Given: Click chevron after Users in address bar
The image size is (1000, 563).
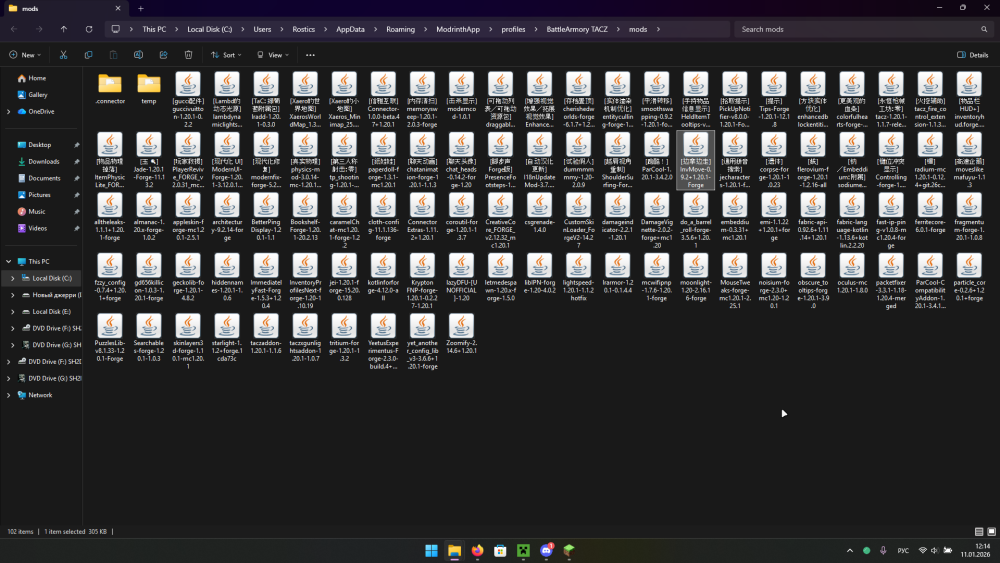Looking at the screenshot, I should [x=281, y=29].
